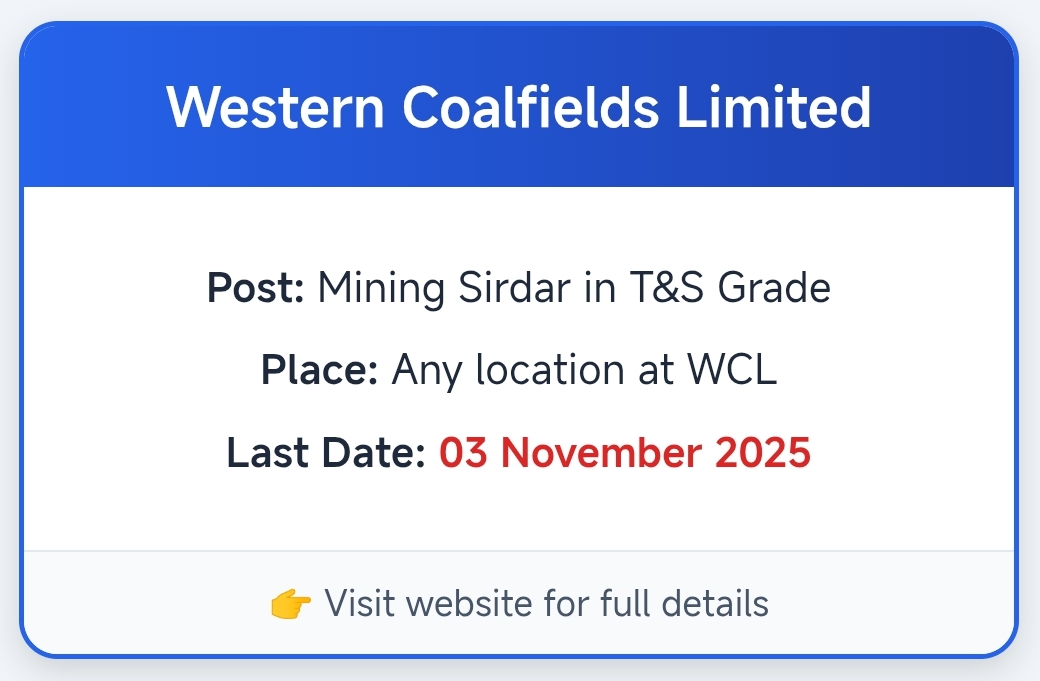The height and width of the screenshot is (681, 1040).
Task: Select the bold 'Post:' label
Action: coord(256,289)
